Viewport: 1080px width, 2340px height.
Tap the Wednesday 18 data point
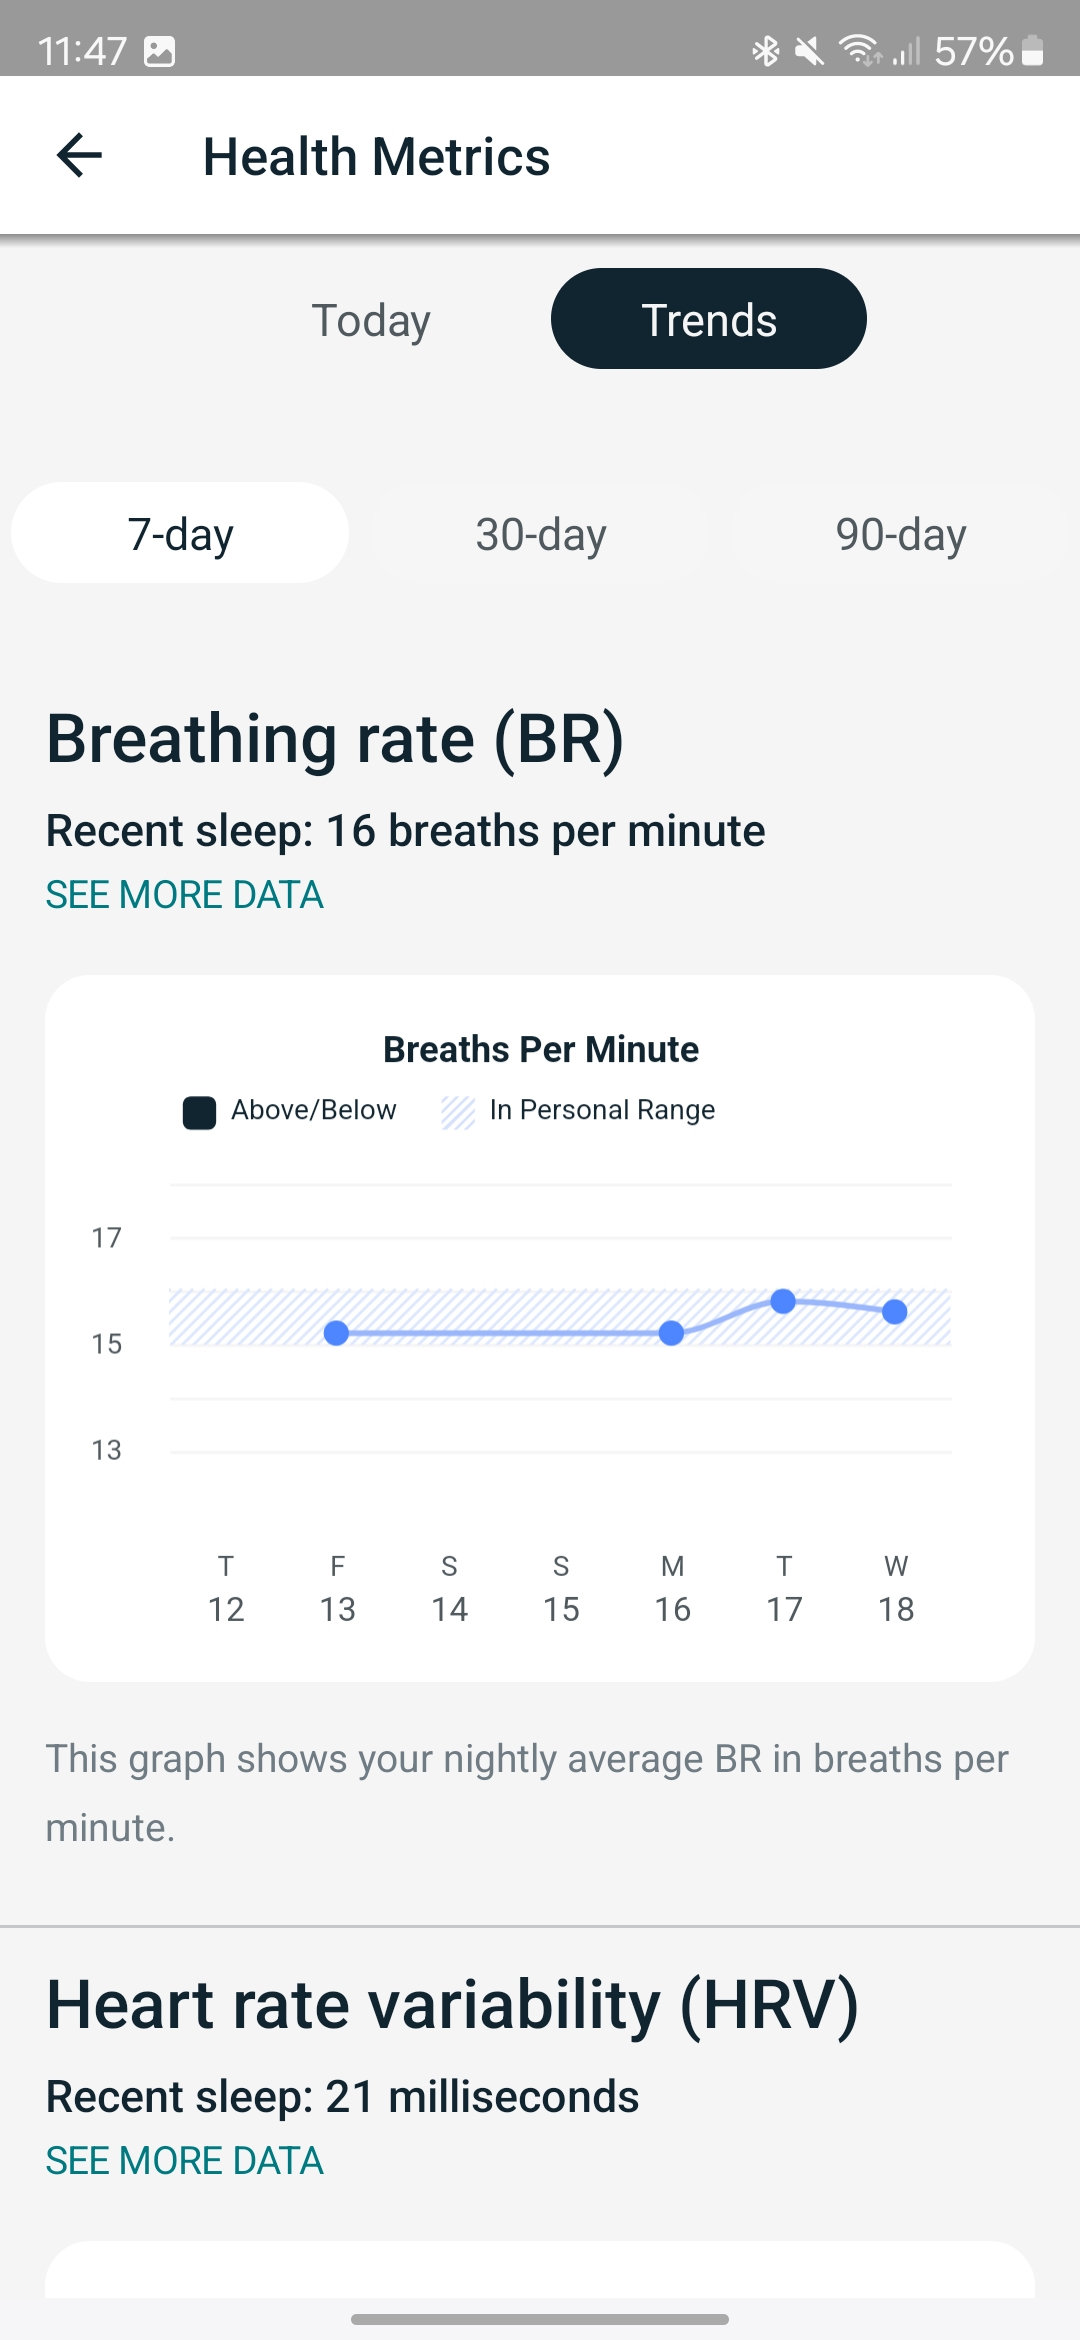coord(895,1311)
